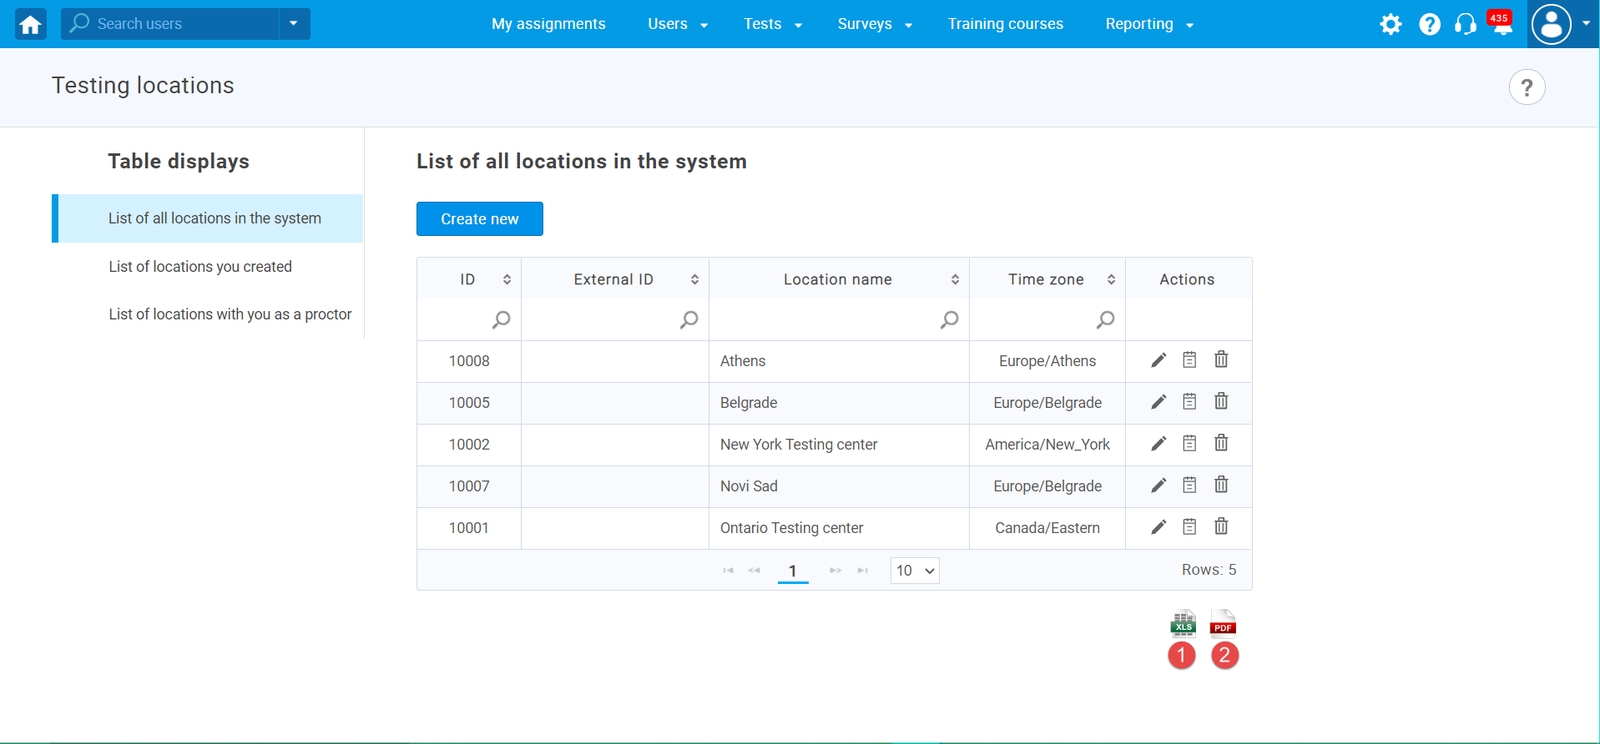Export table to Excel XLS file

point(1183,624)
